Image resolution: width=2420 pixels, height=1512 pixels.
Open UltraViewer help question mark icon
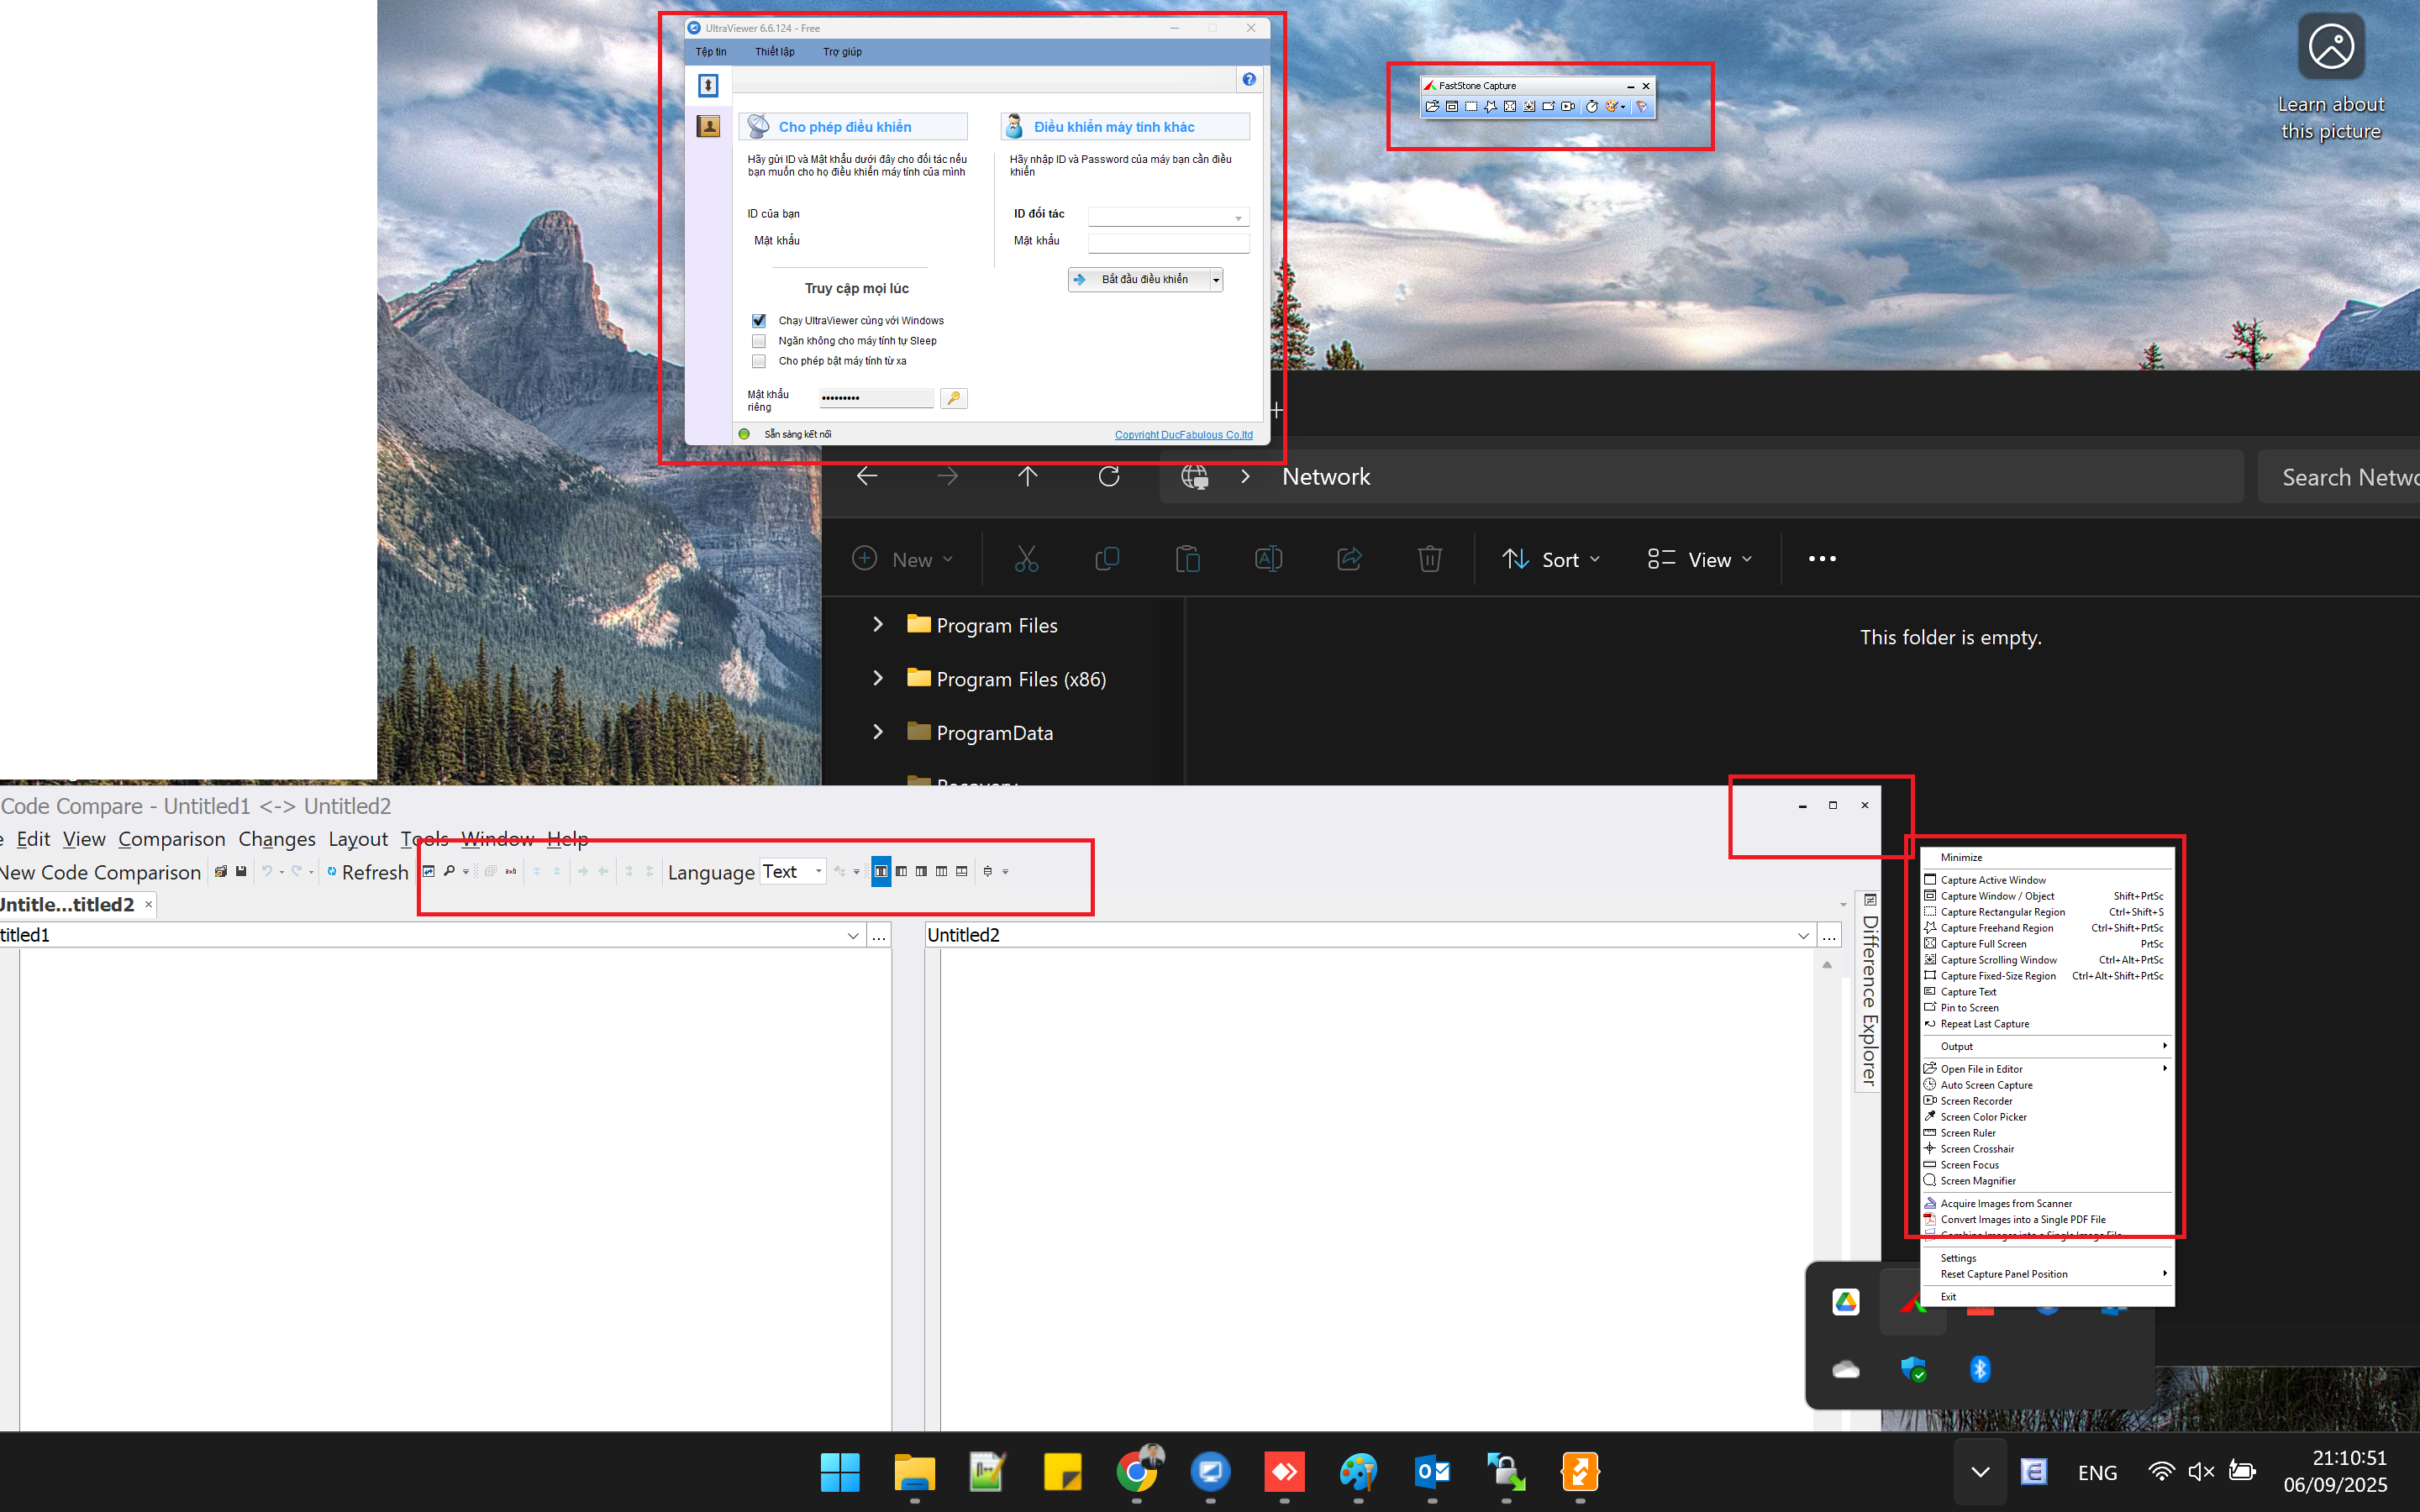pos(1249,80)
